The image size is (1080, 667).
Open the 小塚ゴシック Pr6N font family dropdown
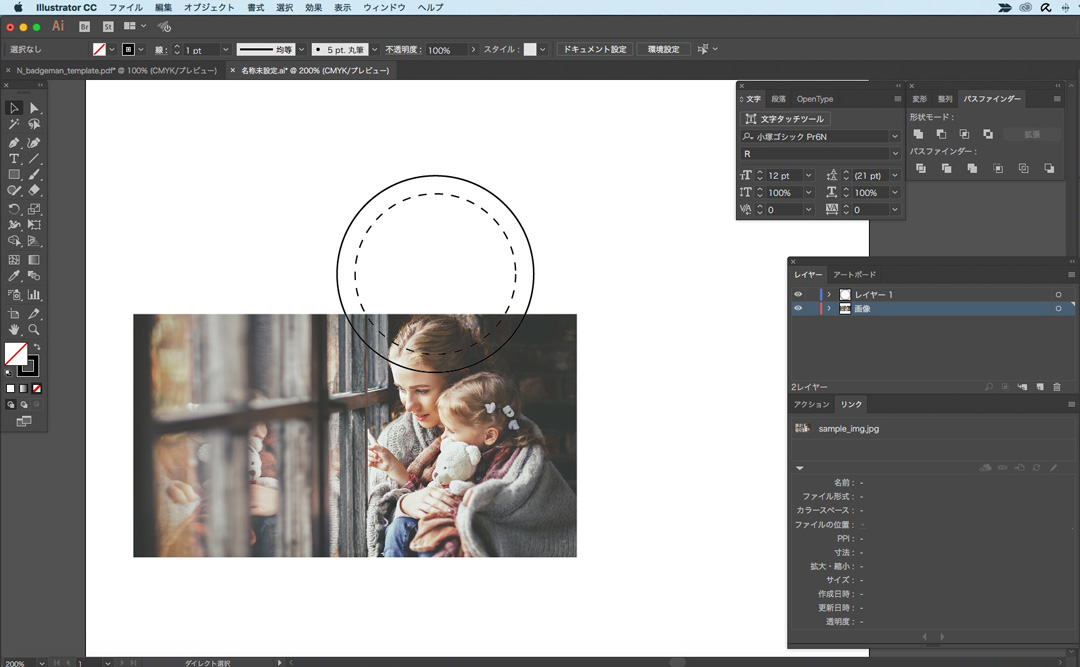pyautogui.click(x=894, y=136)
